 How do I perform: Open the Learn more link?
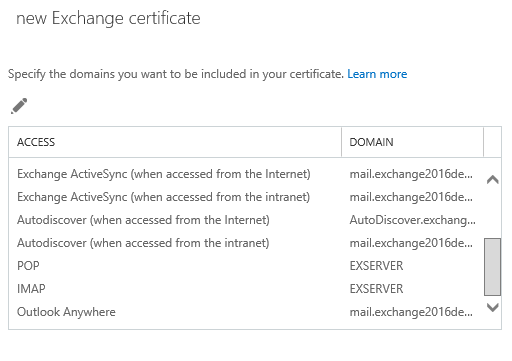pyautogui.click(x=377, y=74)
